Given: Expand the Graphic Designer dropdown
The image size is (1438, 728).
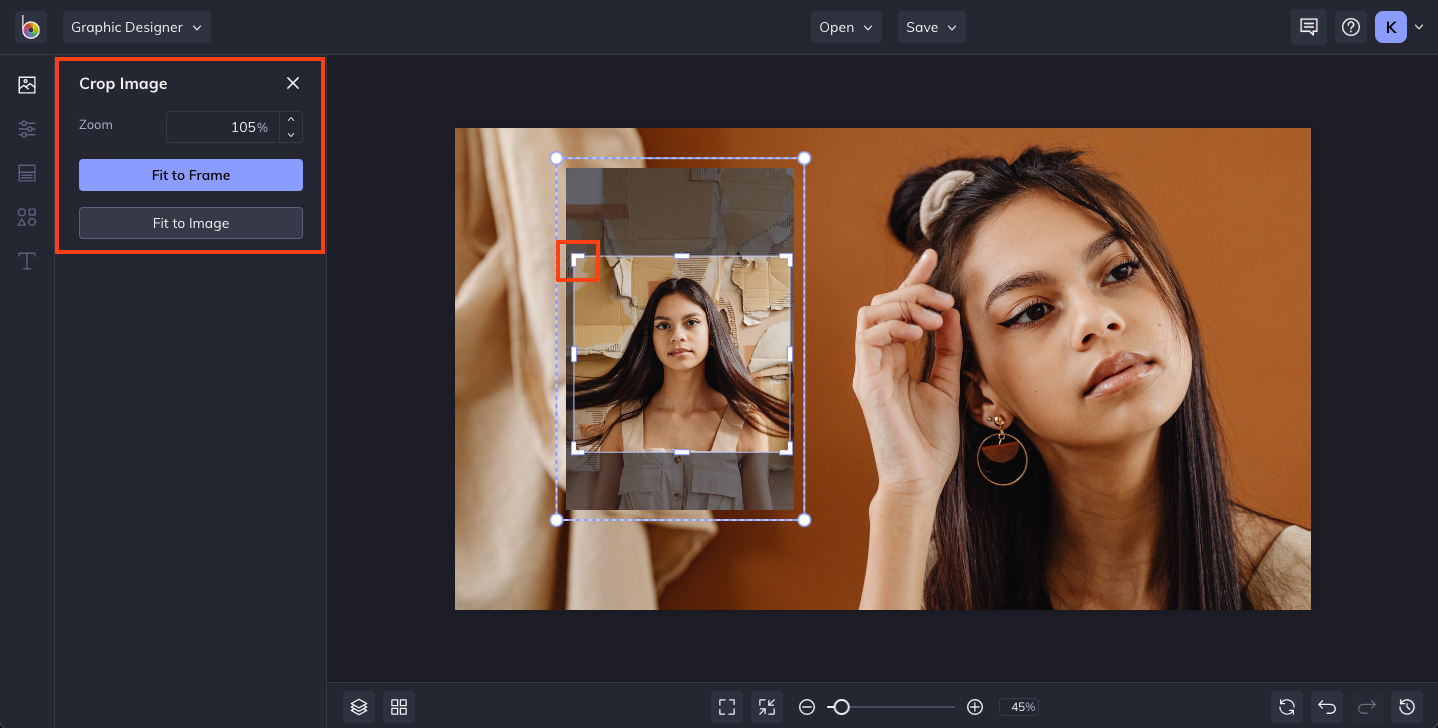Looking at the screenshot, I should tap(136, 27).
